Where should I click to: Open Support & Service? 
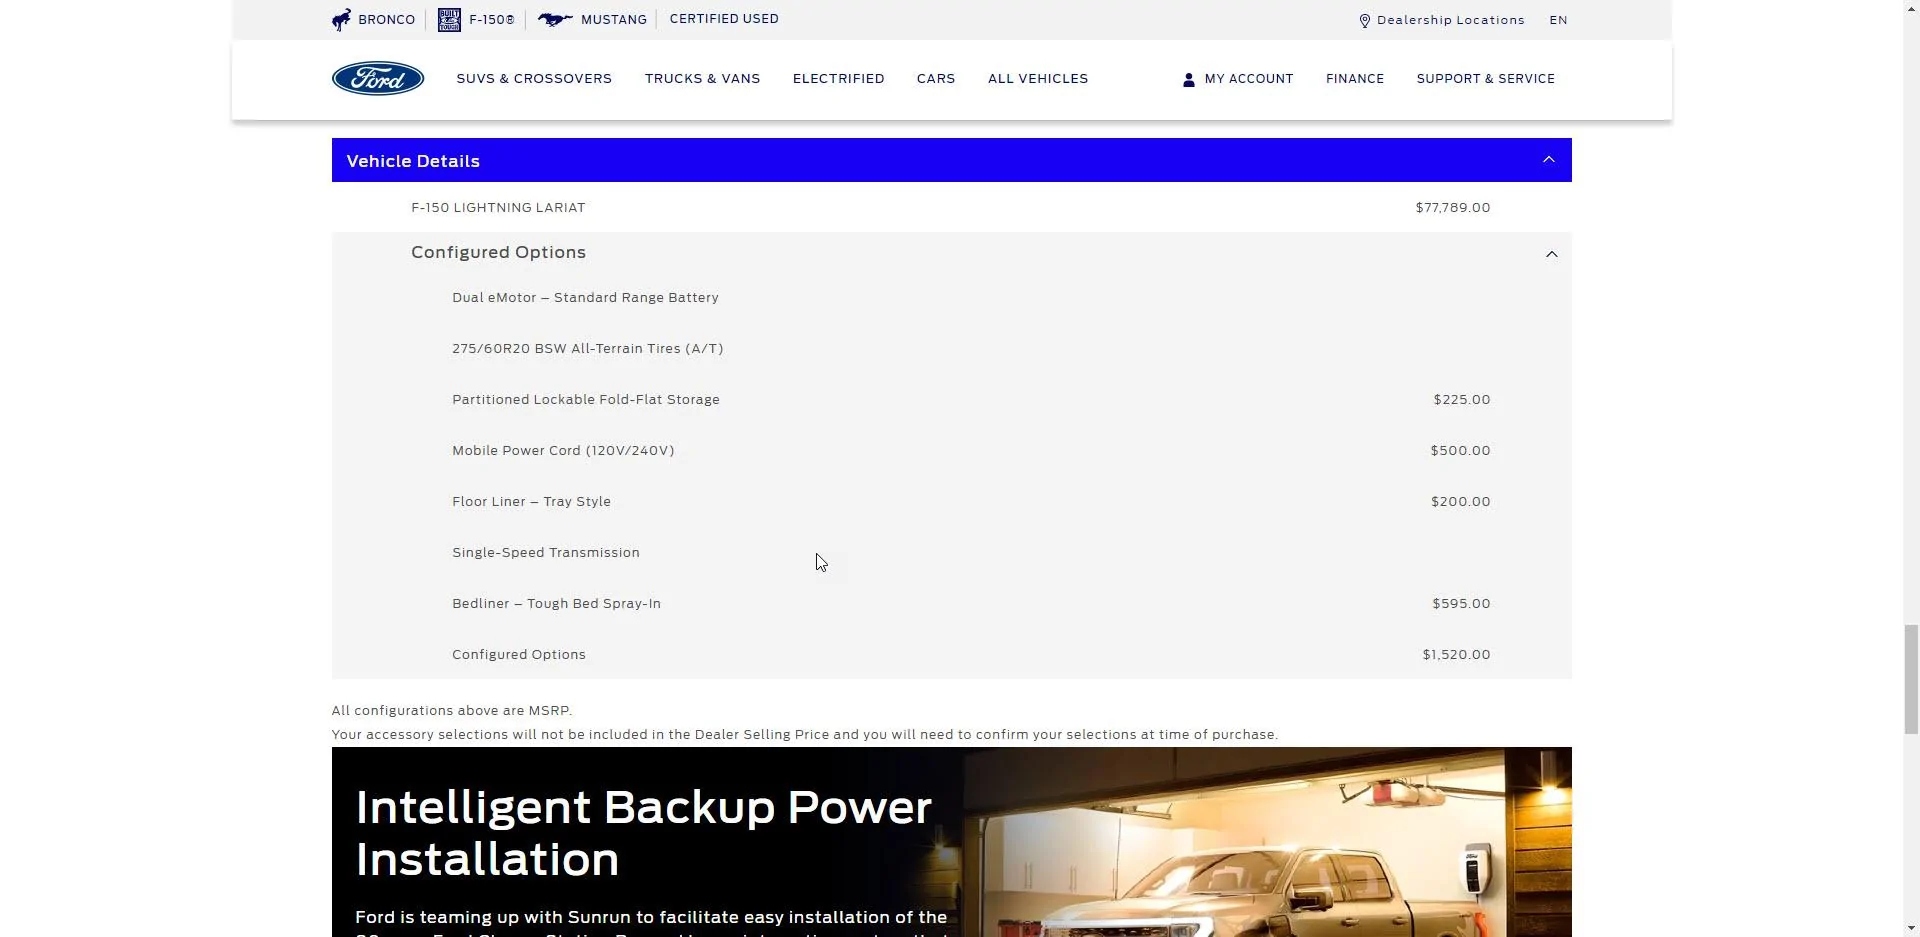pyautogui.click(x=1485, y=79)
